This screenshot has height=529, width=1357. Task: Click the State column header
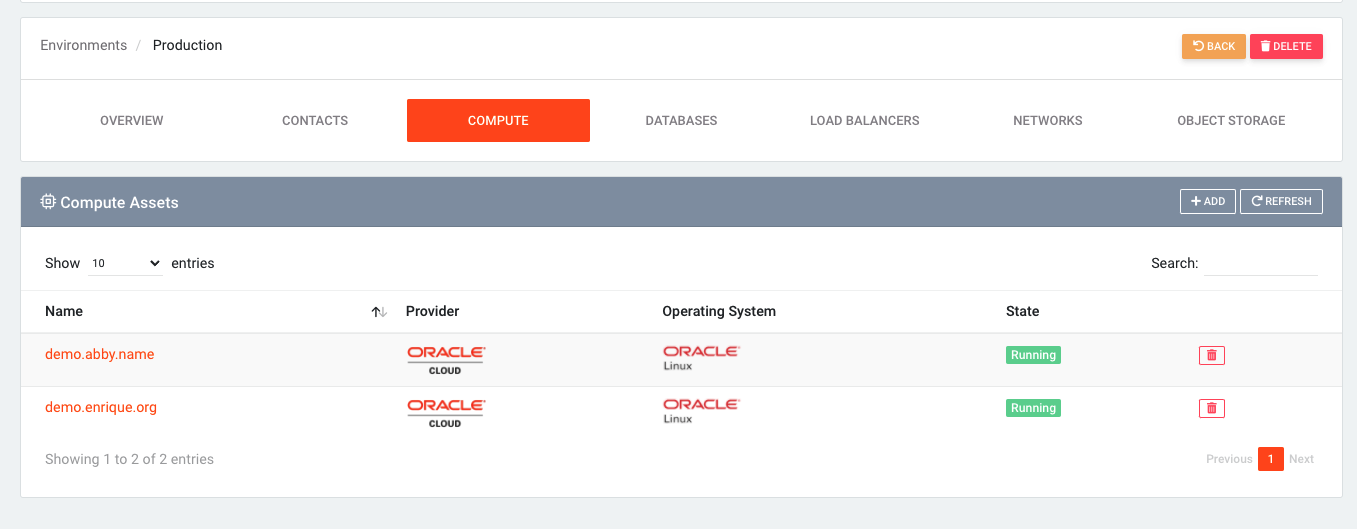[x=1022, y=311]
